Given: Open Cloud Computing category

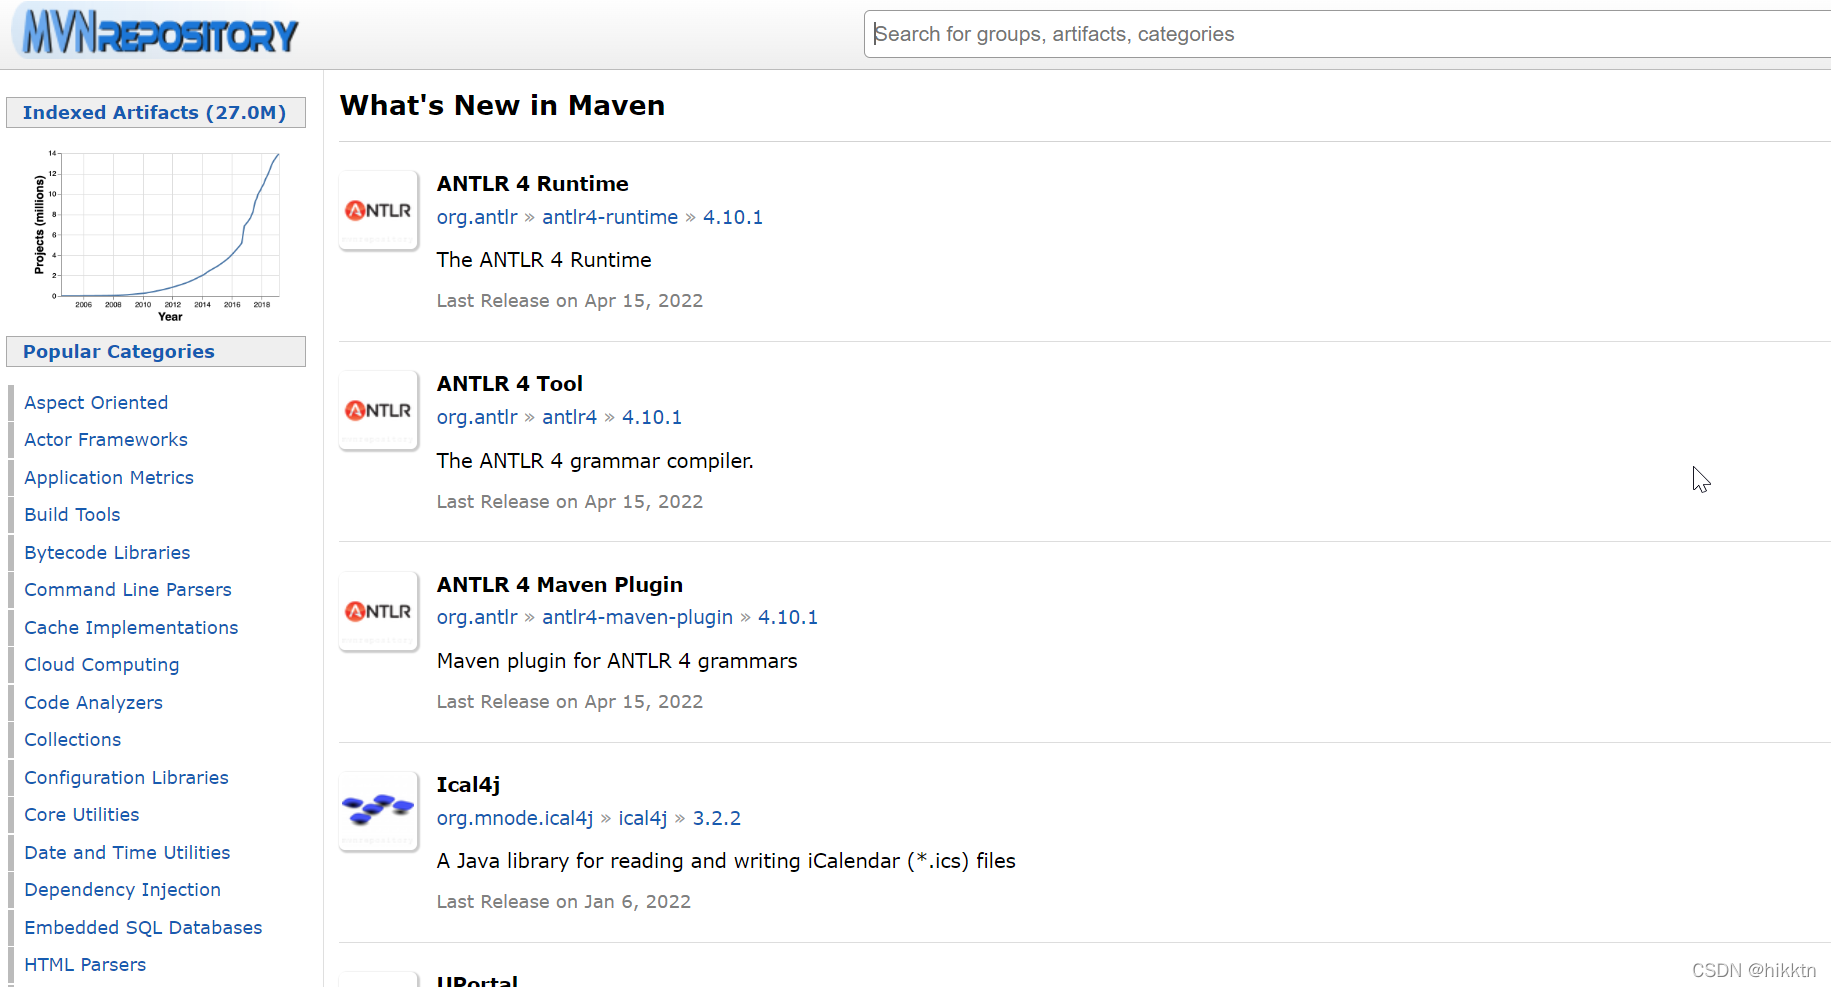Looking at the screenshot, I should [x=102, y=664].
